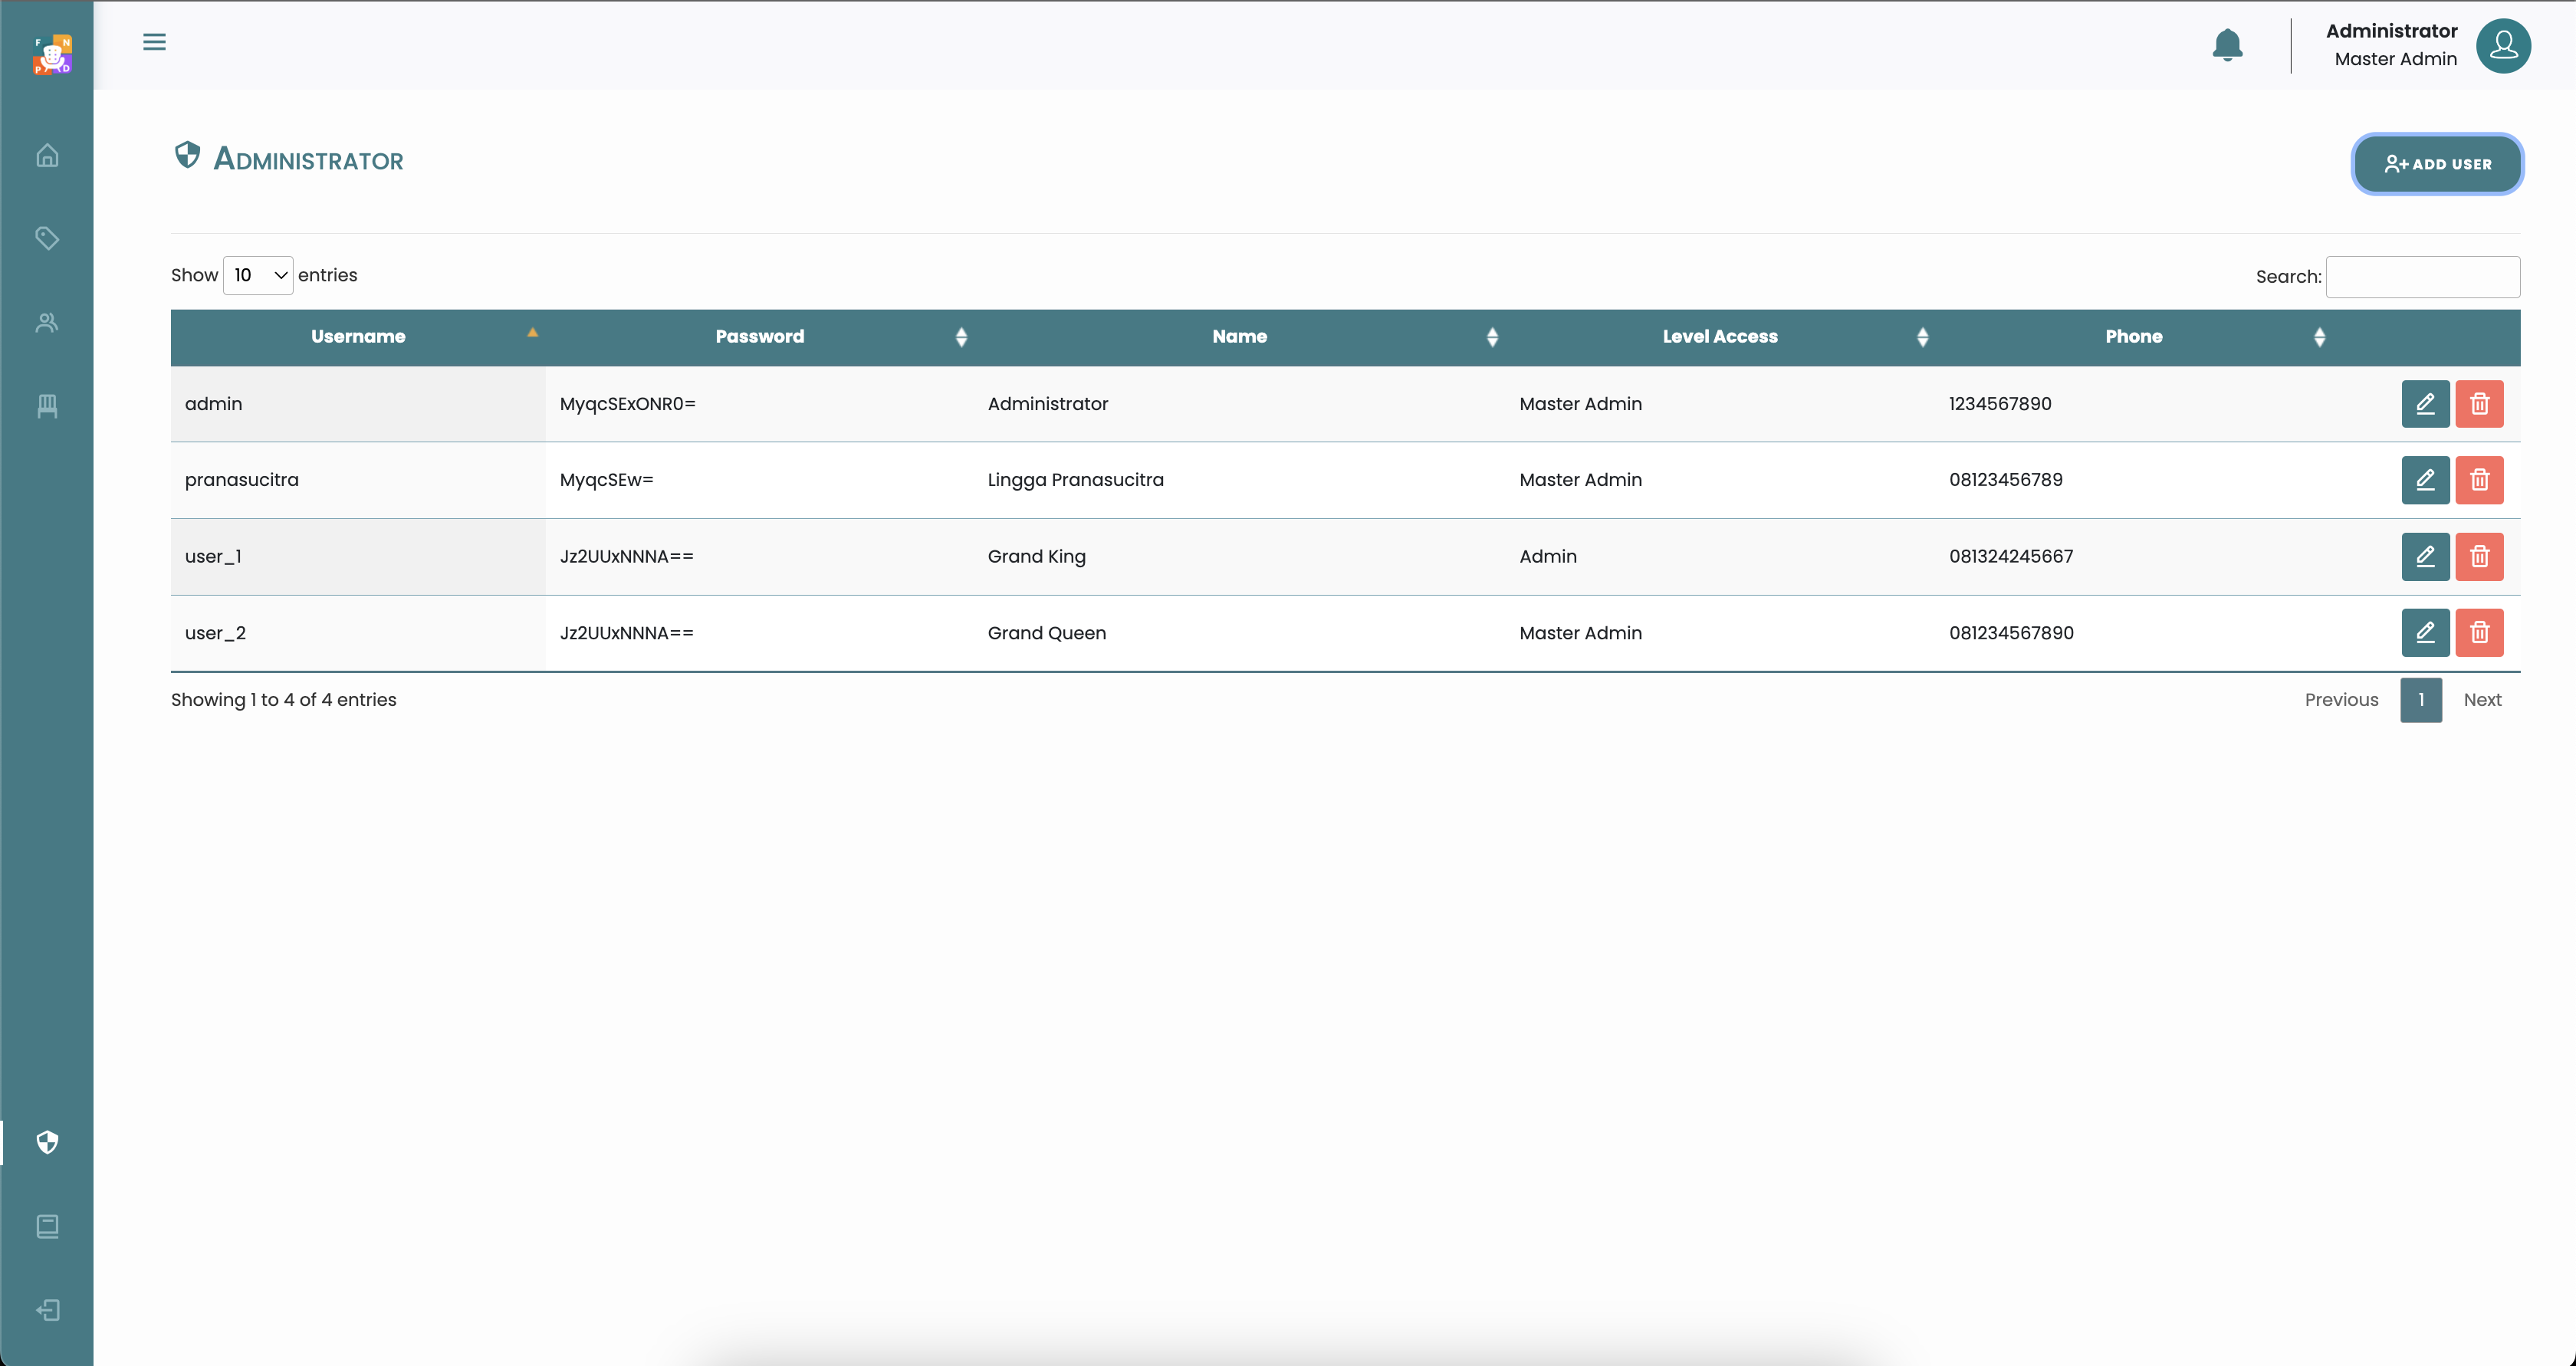
Task: Click the chair icon in sidebar
Action: coord(47,406)
